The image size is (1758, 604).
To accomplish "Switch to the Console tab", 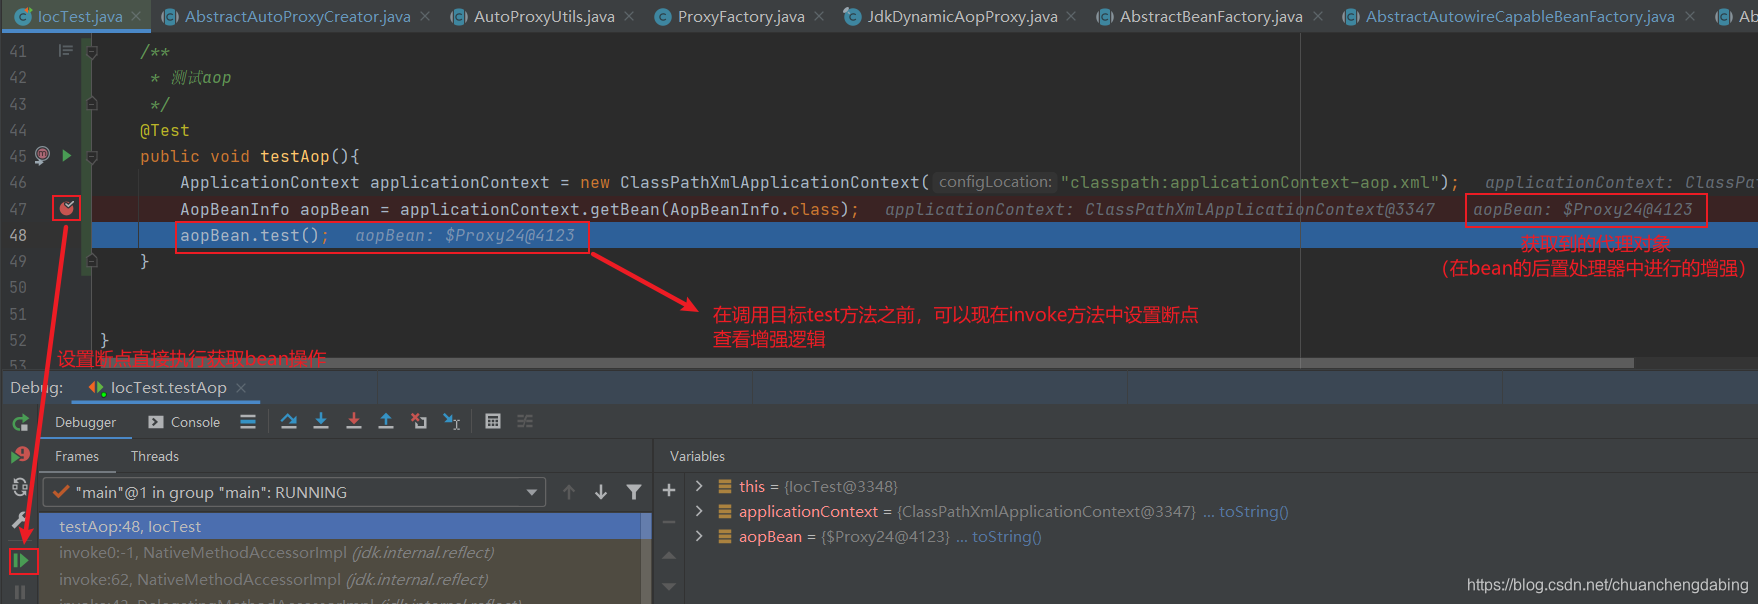I will click(184, 422).
